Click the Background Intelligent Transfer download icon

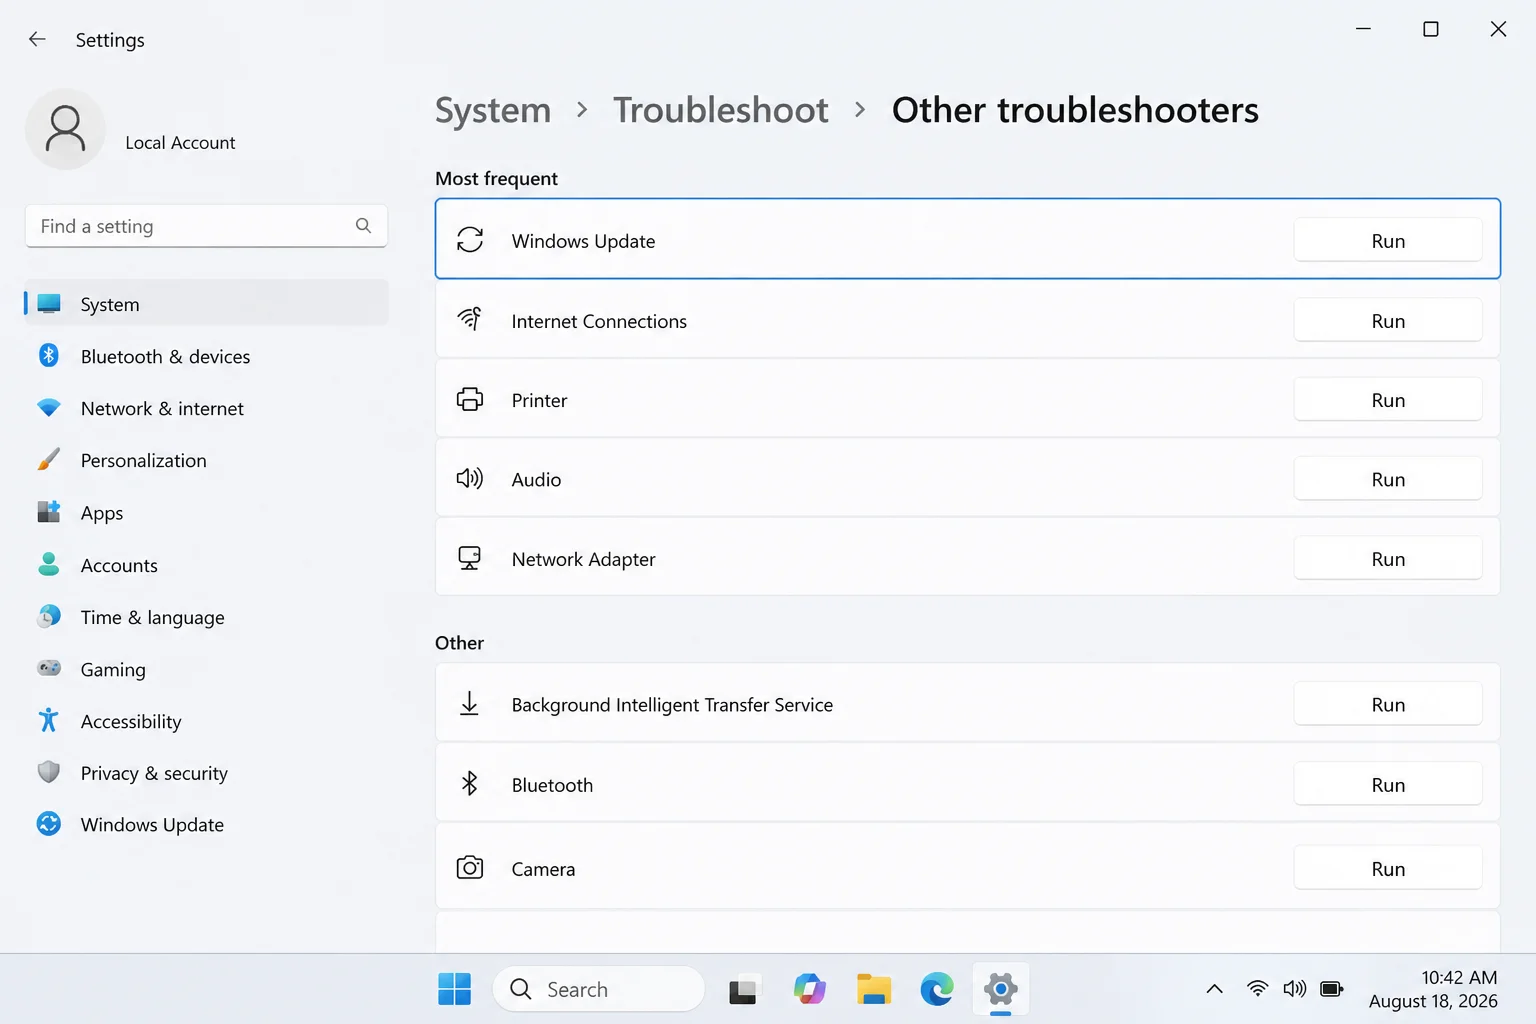(x=469, y=704)
